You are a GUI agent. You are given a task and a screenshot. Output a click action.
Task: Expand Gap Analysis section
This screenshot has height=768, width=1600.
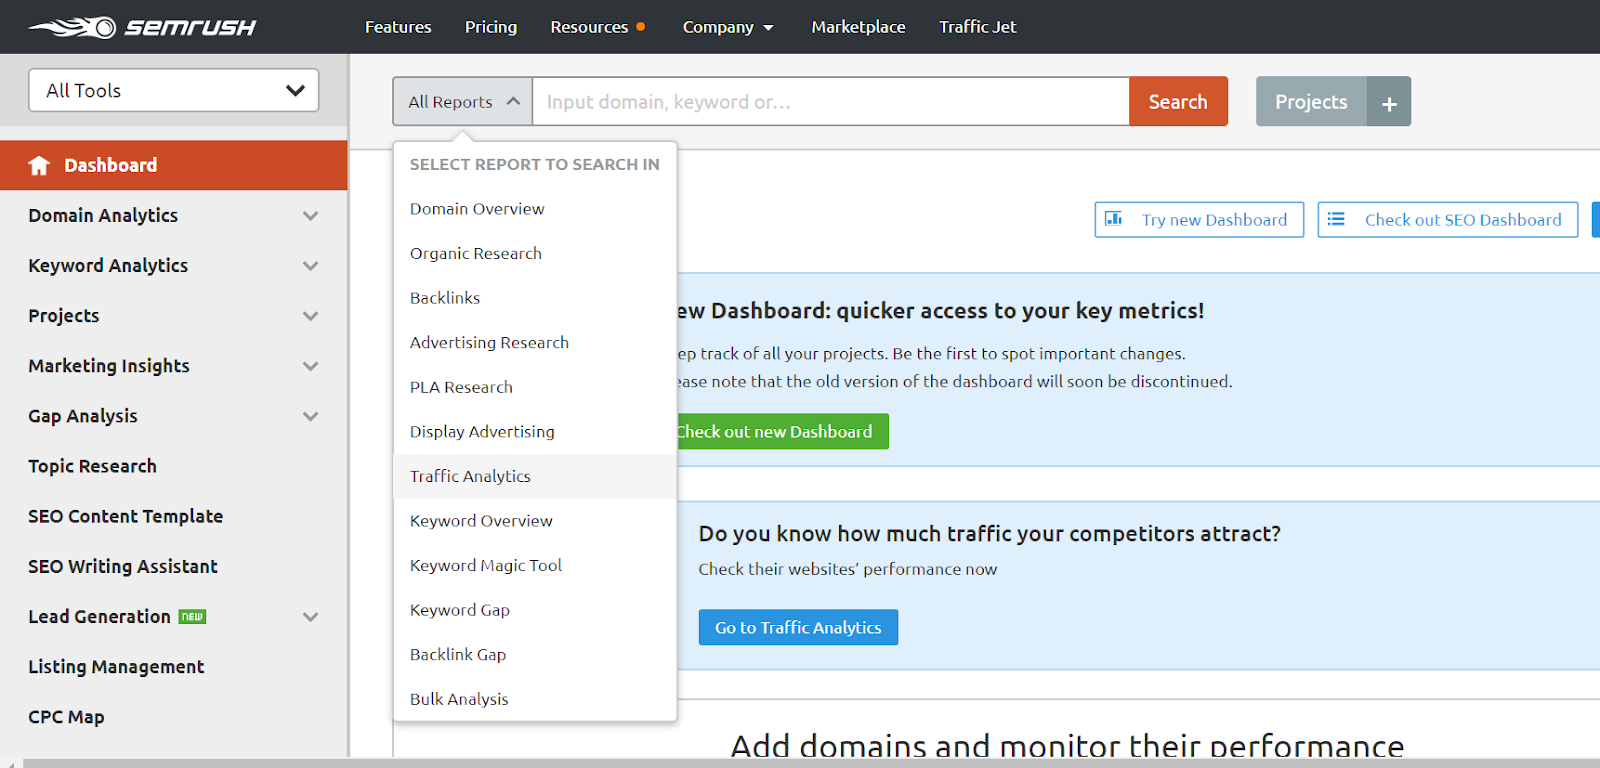coord(311,416)
